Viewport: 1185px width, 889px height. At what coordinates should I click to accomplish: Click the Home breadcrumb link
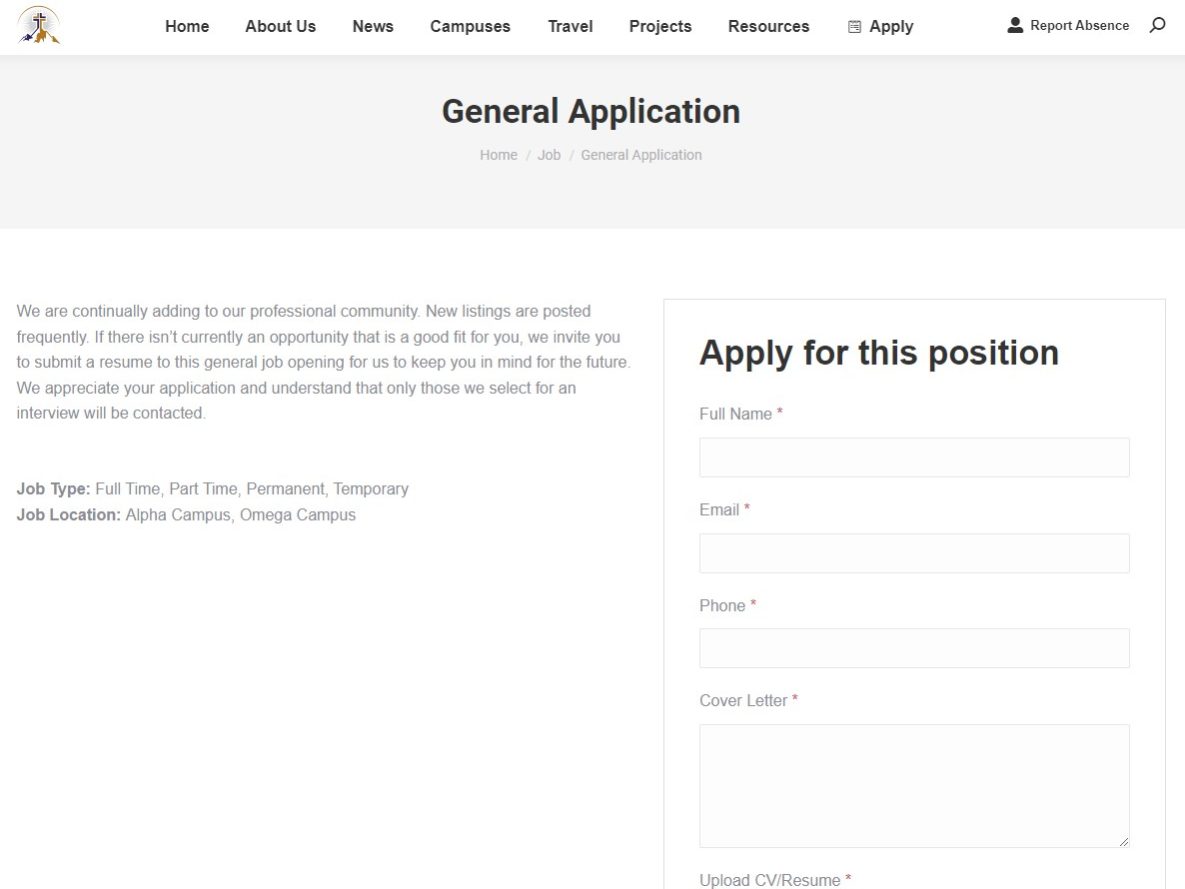point(498,155)
